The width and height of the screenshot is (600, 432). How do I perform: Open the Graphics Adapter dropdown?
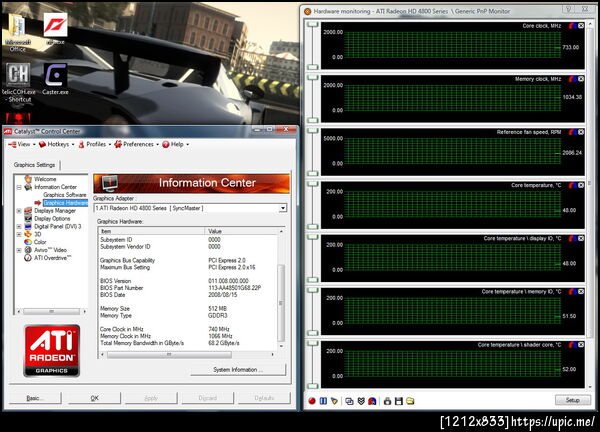coord(283,208)
